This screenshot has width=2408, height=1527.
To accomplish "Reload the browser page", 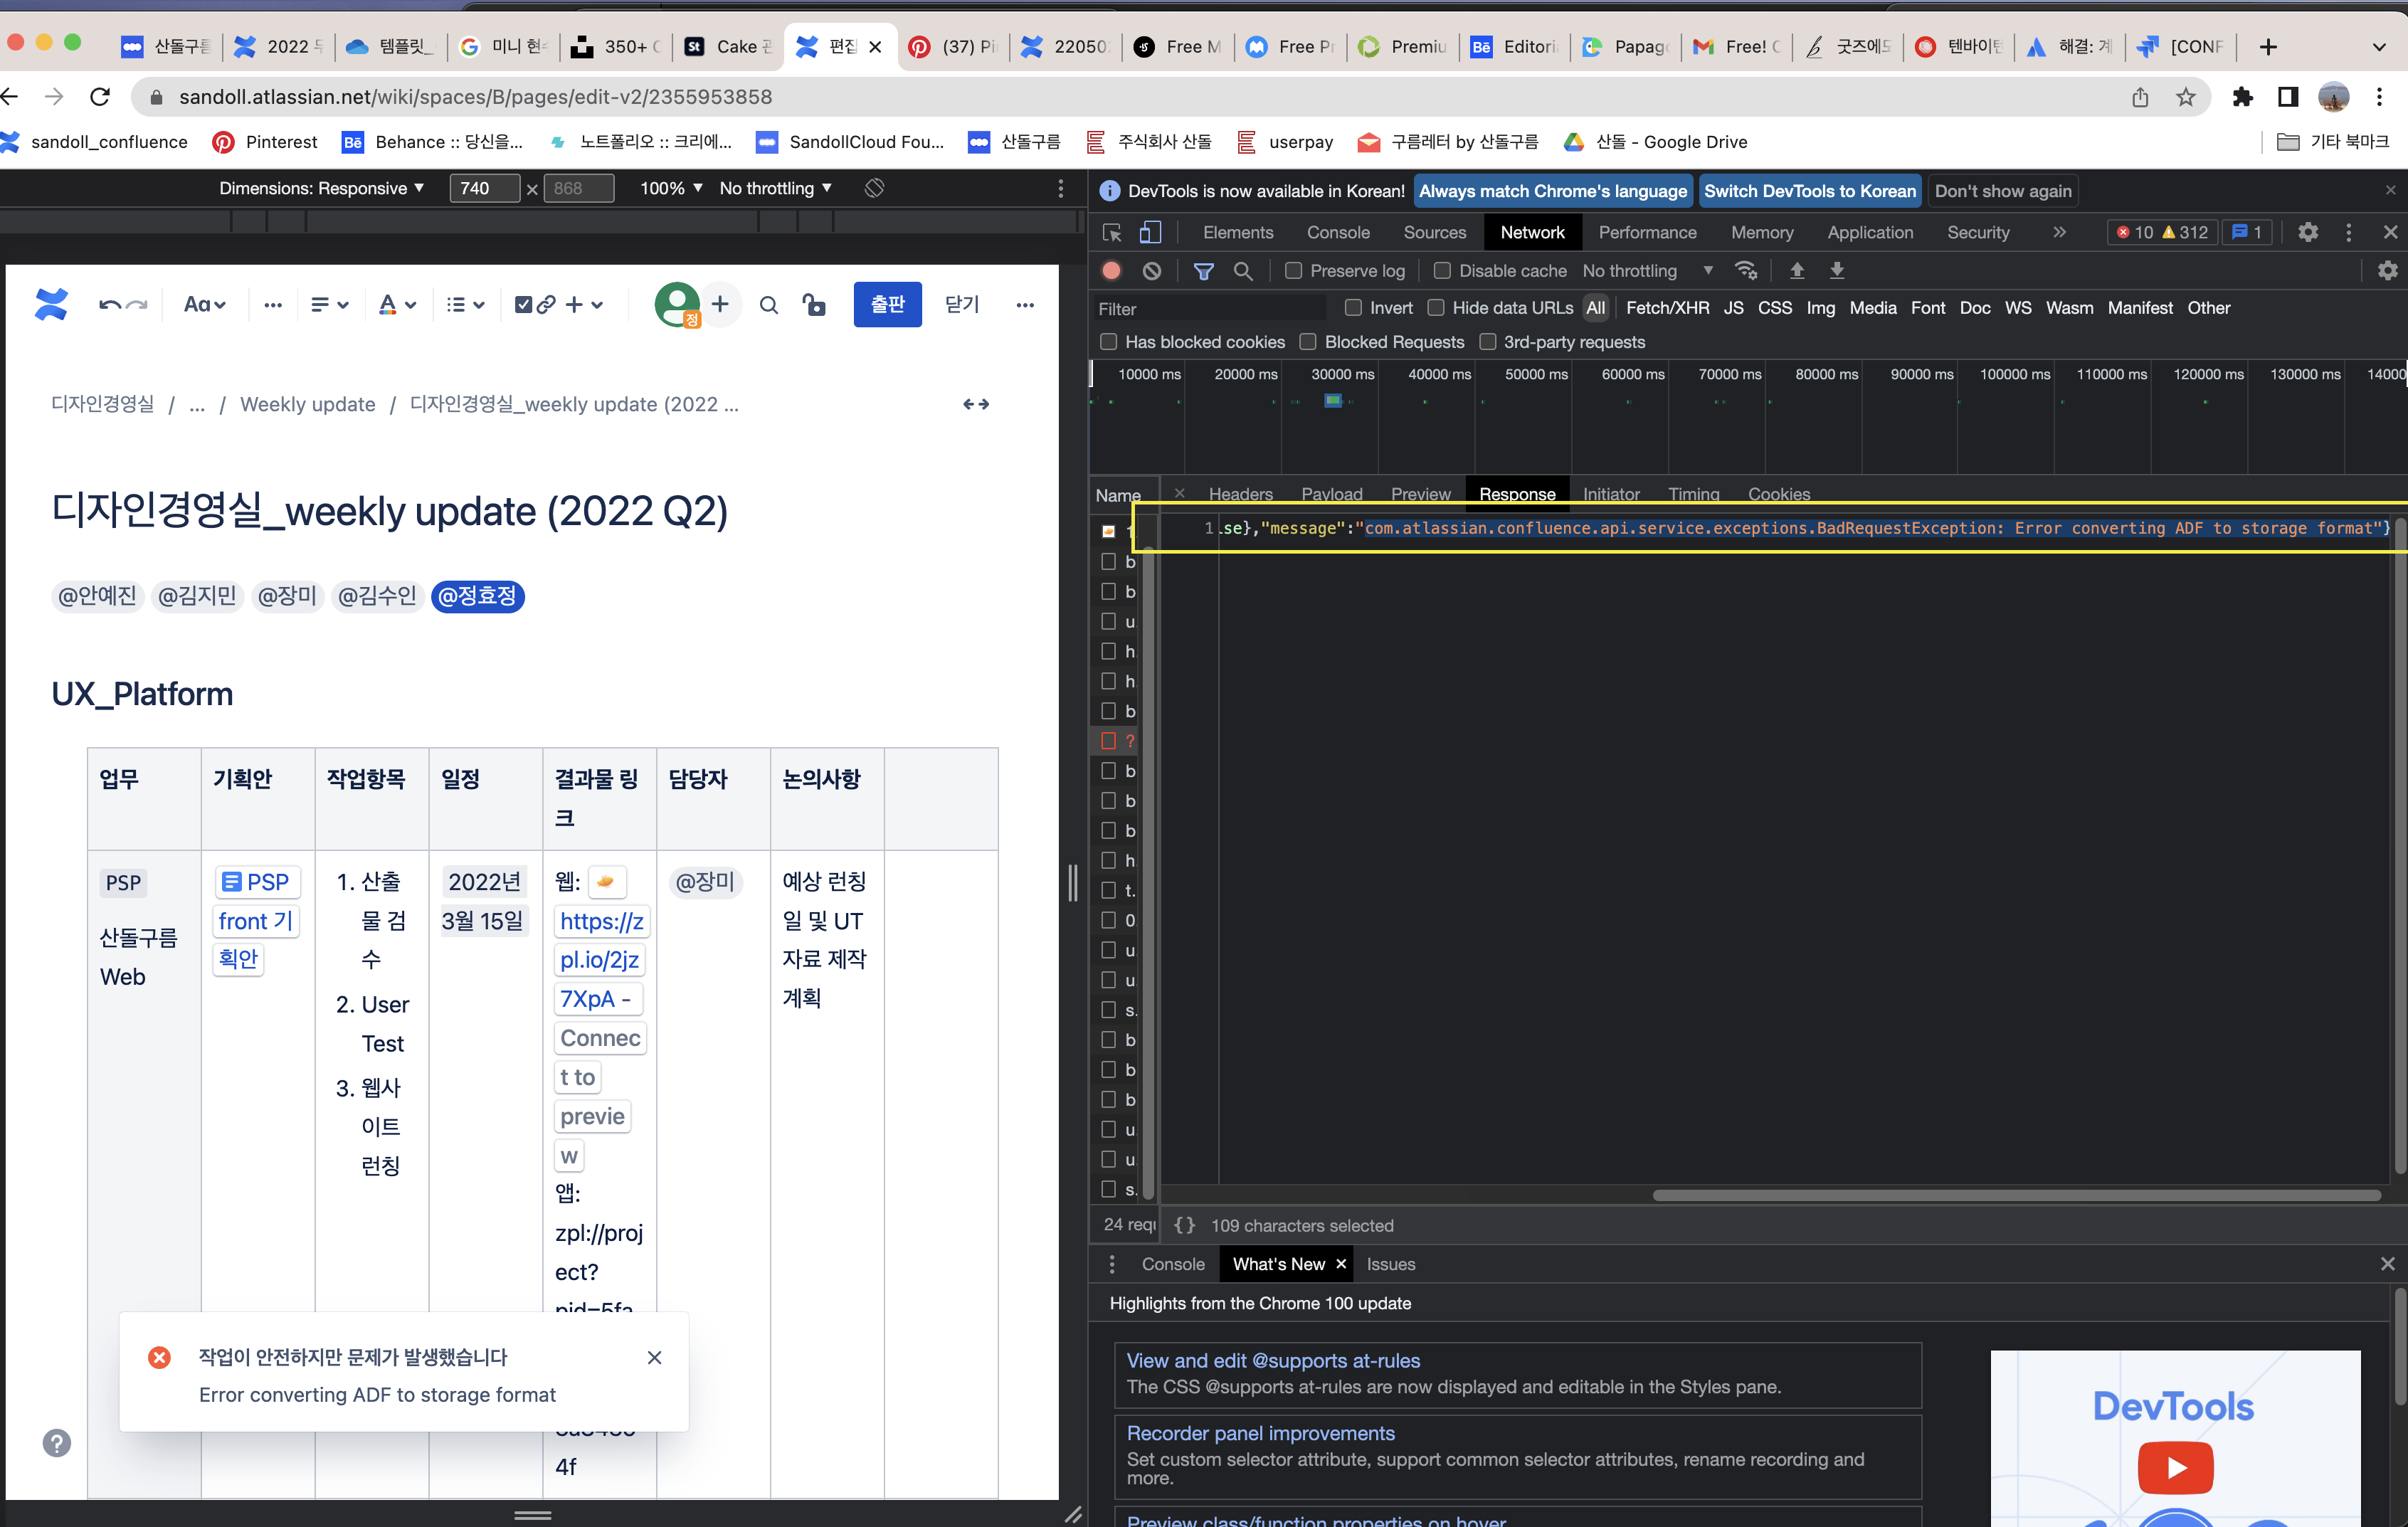I will (x=100, y=97).
